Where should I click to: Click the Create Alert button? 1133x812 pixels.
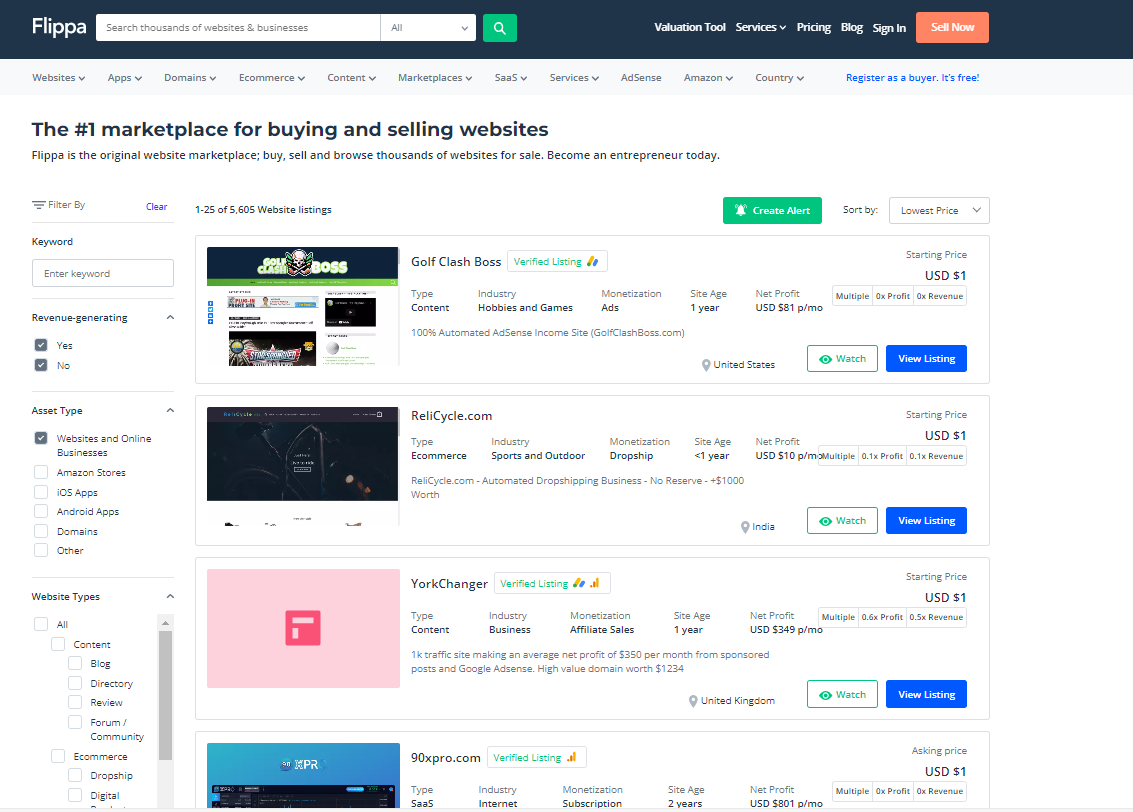tap(772, 210)
